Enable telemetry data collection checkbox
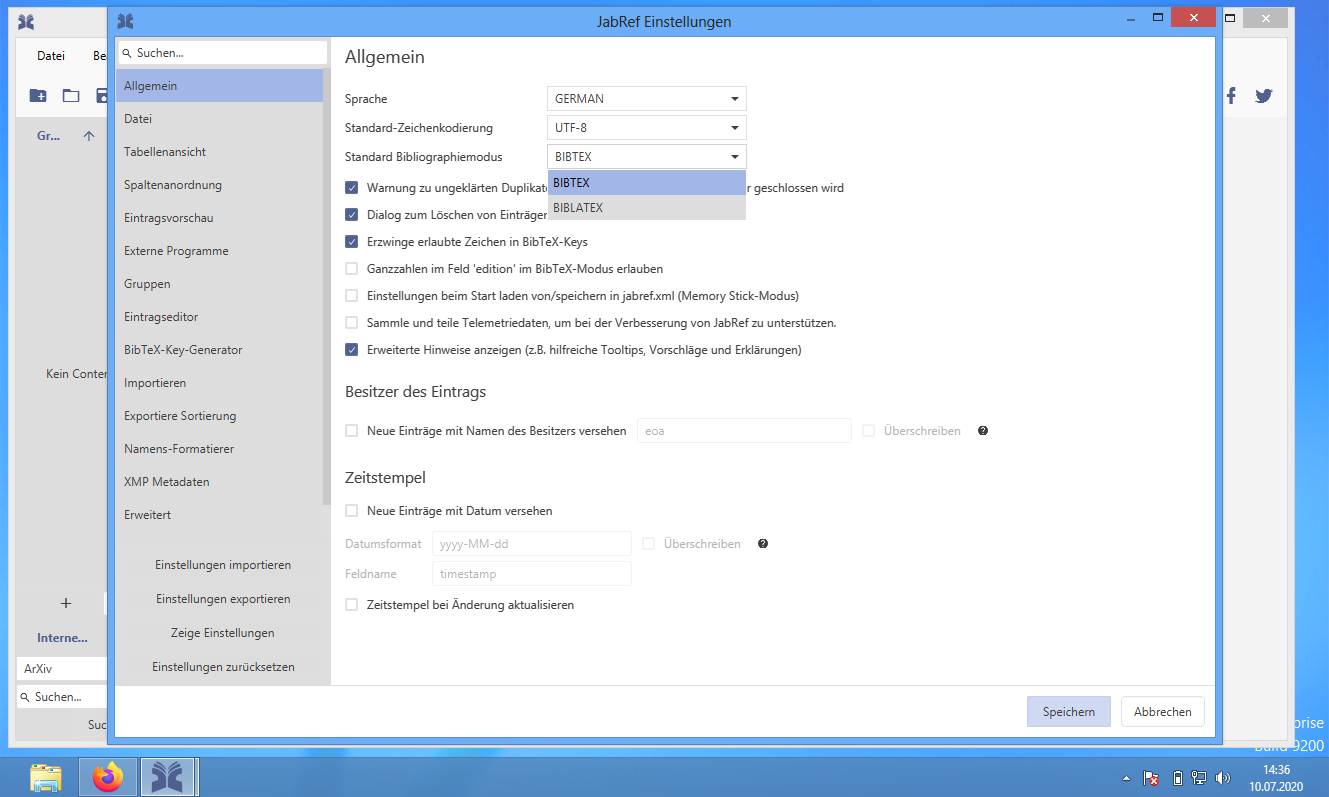This screenshot has width=1329, height=797. (352, 323)
